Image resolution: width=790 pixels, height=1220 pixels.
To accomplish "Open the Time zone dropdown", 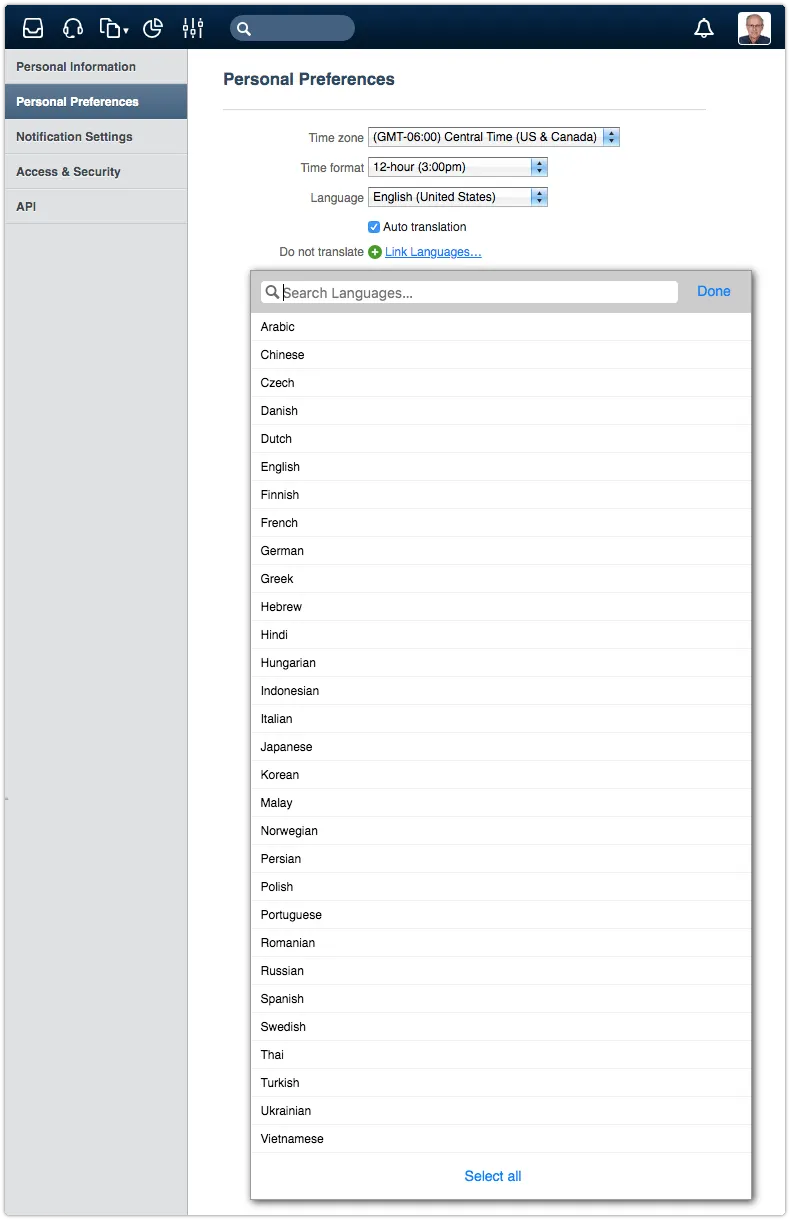I will [x=494, y=137].
